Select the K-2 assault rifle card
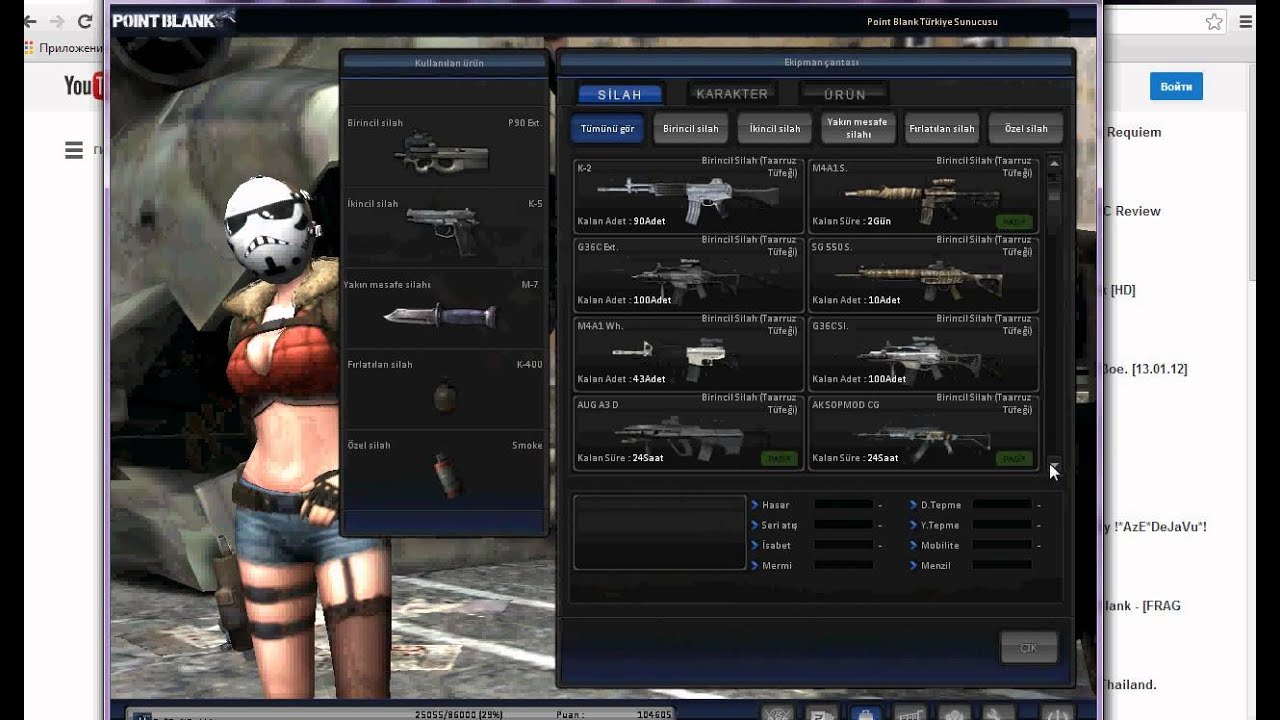This screenshot has width=1280, height=720. [688, 196]
